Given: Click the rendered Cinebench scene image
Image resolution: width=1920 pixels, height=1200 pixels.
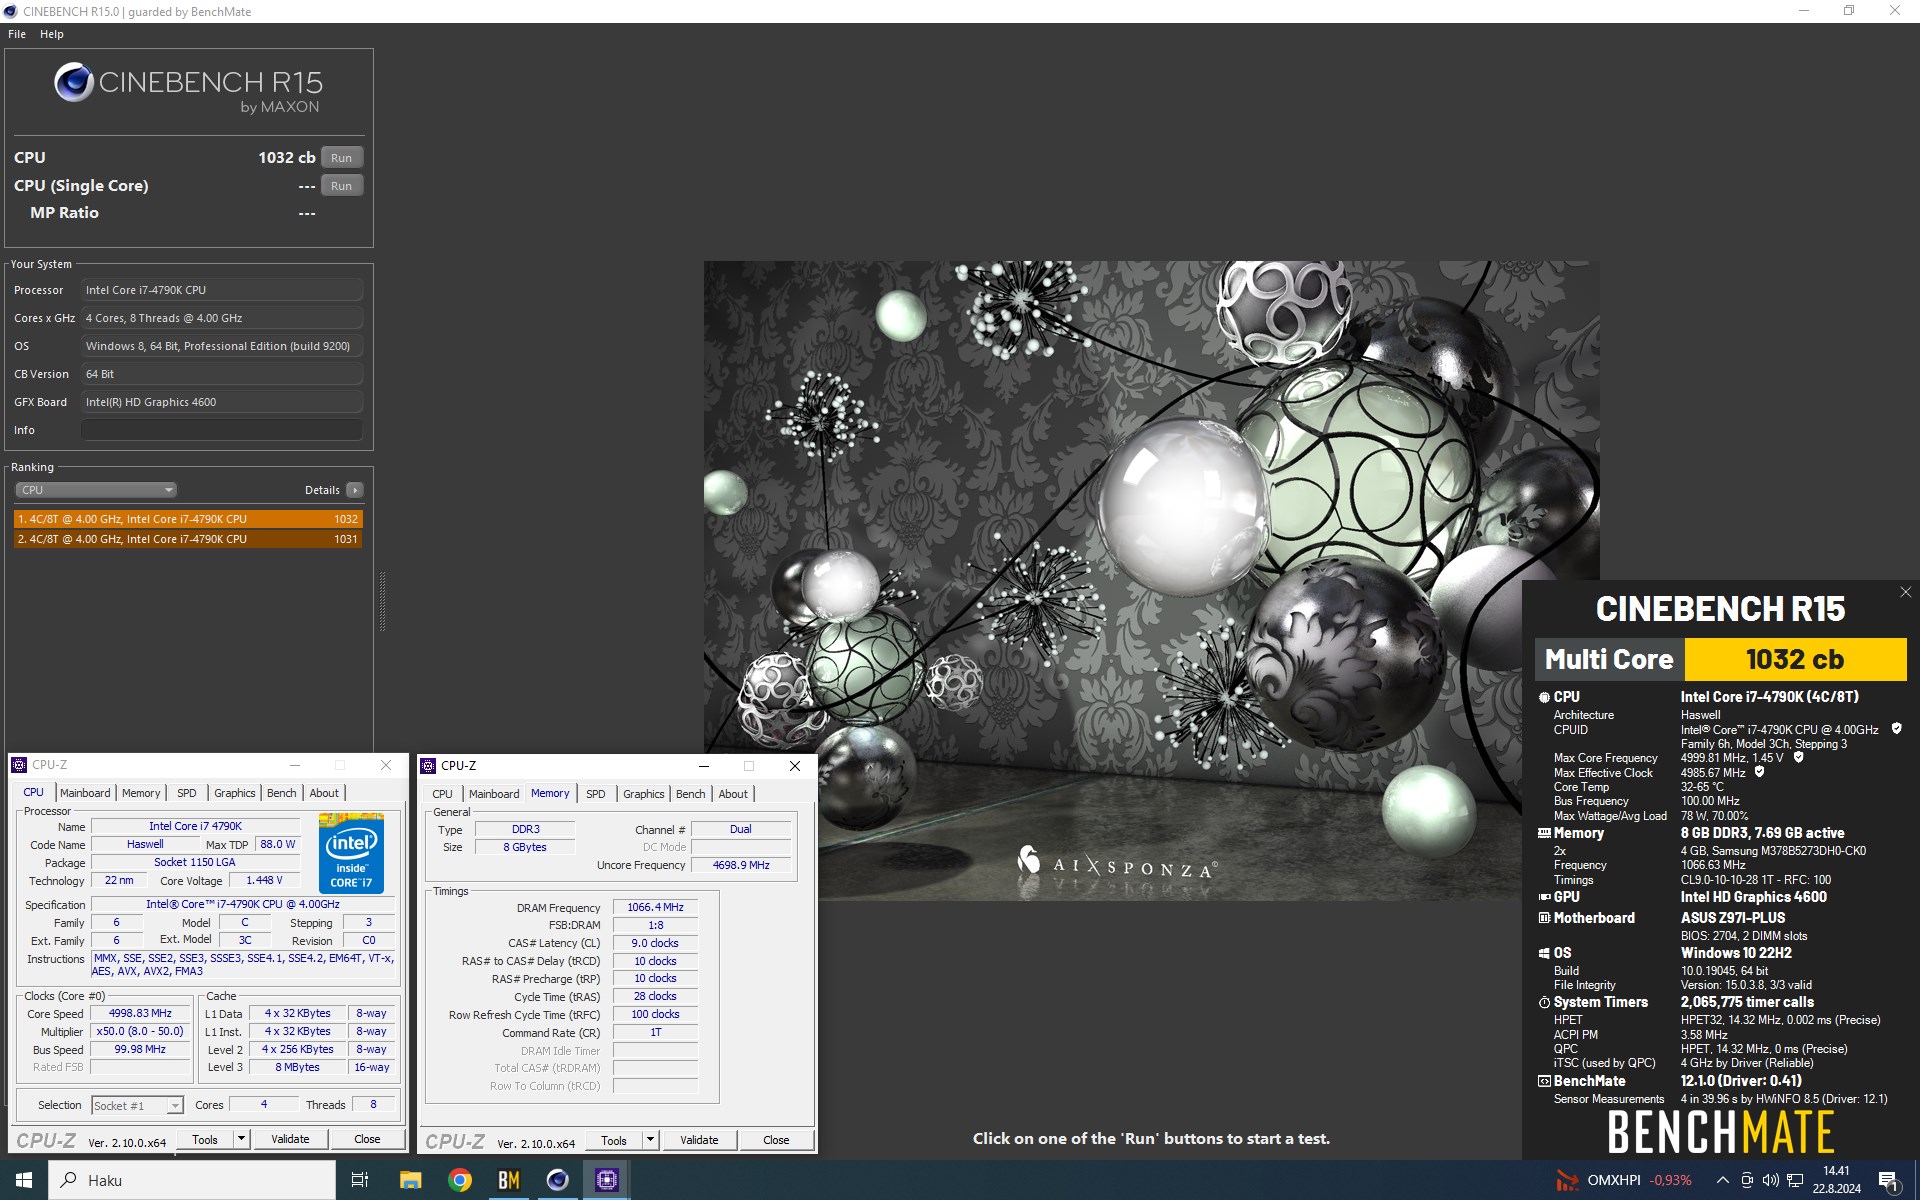Looking at the screenshot, I should point(1151,580).
